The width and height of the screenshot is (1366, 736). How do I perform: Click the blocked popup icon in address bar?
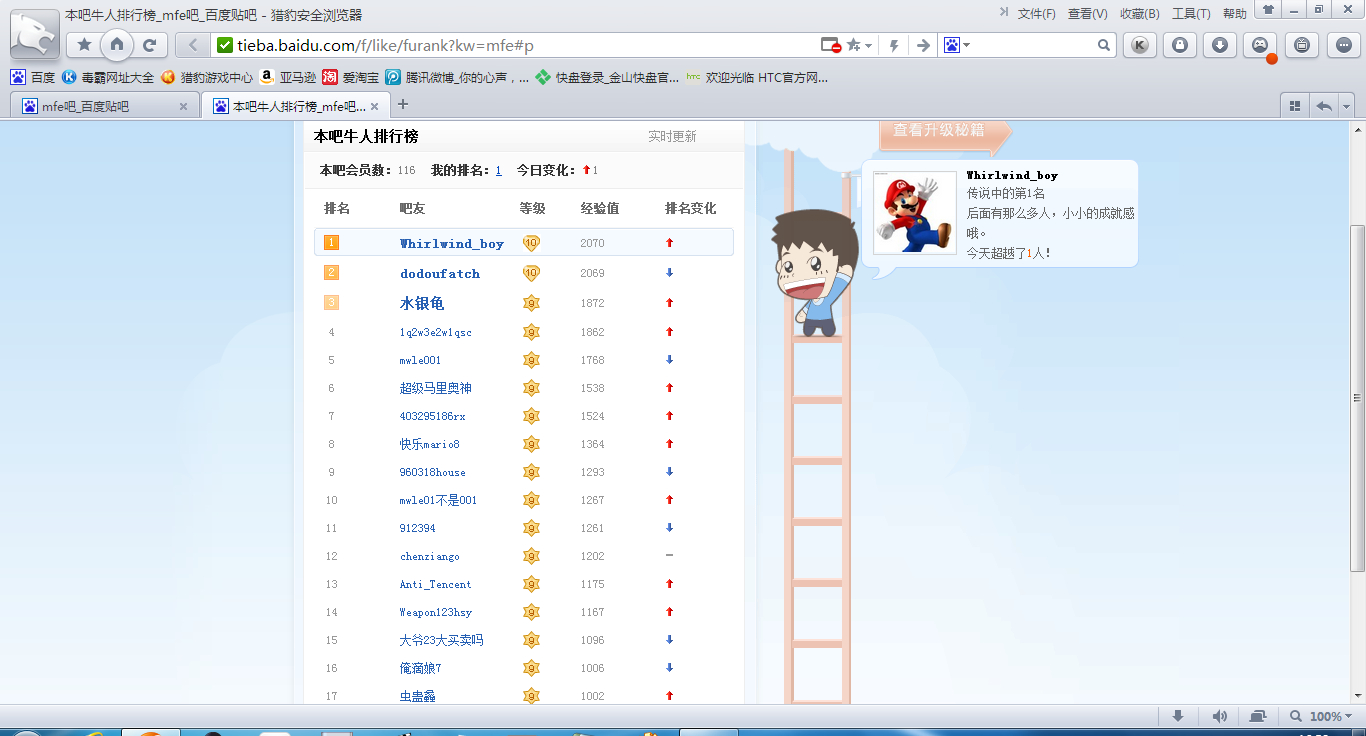pos(830,45)
